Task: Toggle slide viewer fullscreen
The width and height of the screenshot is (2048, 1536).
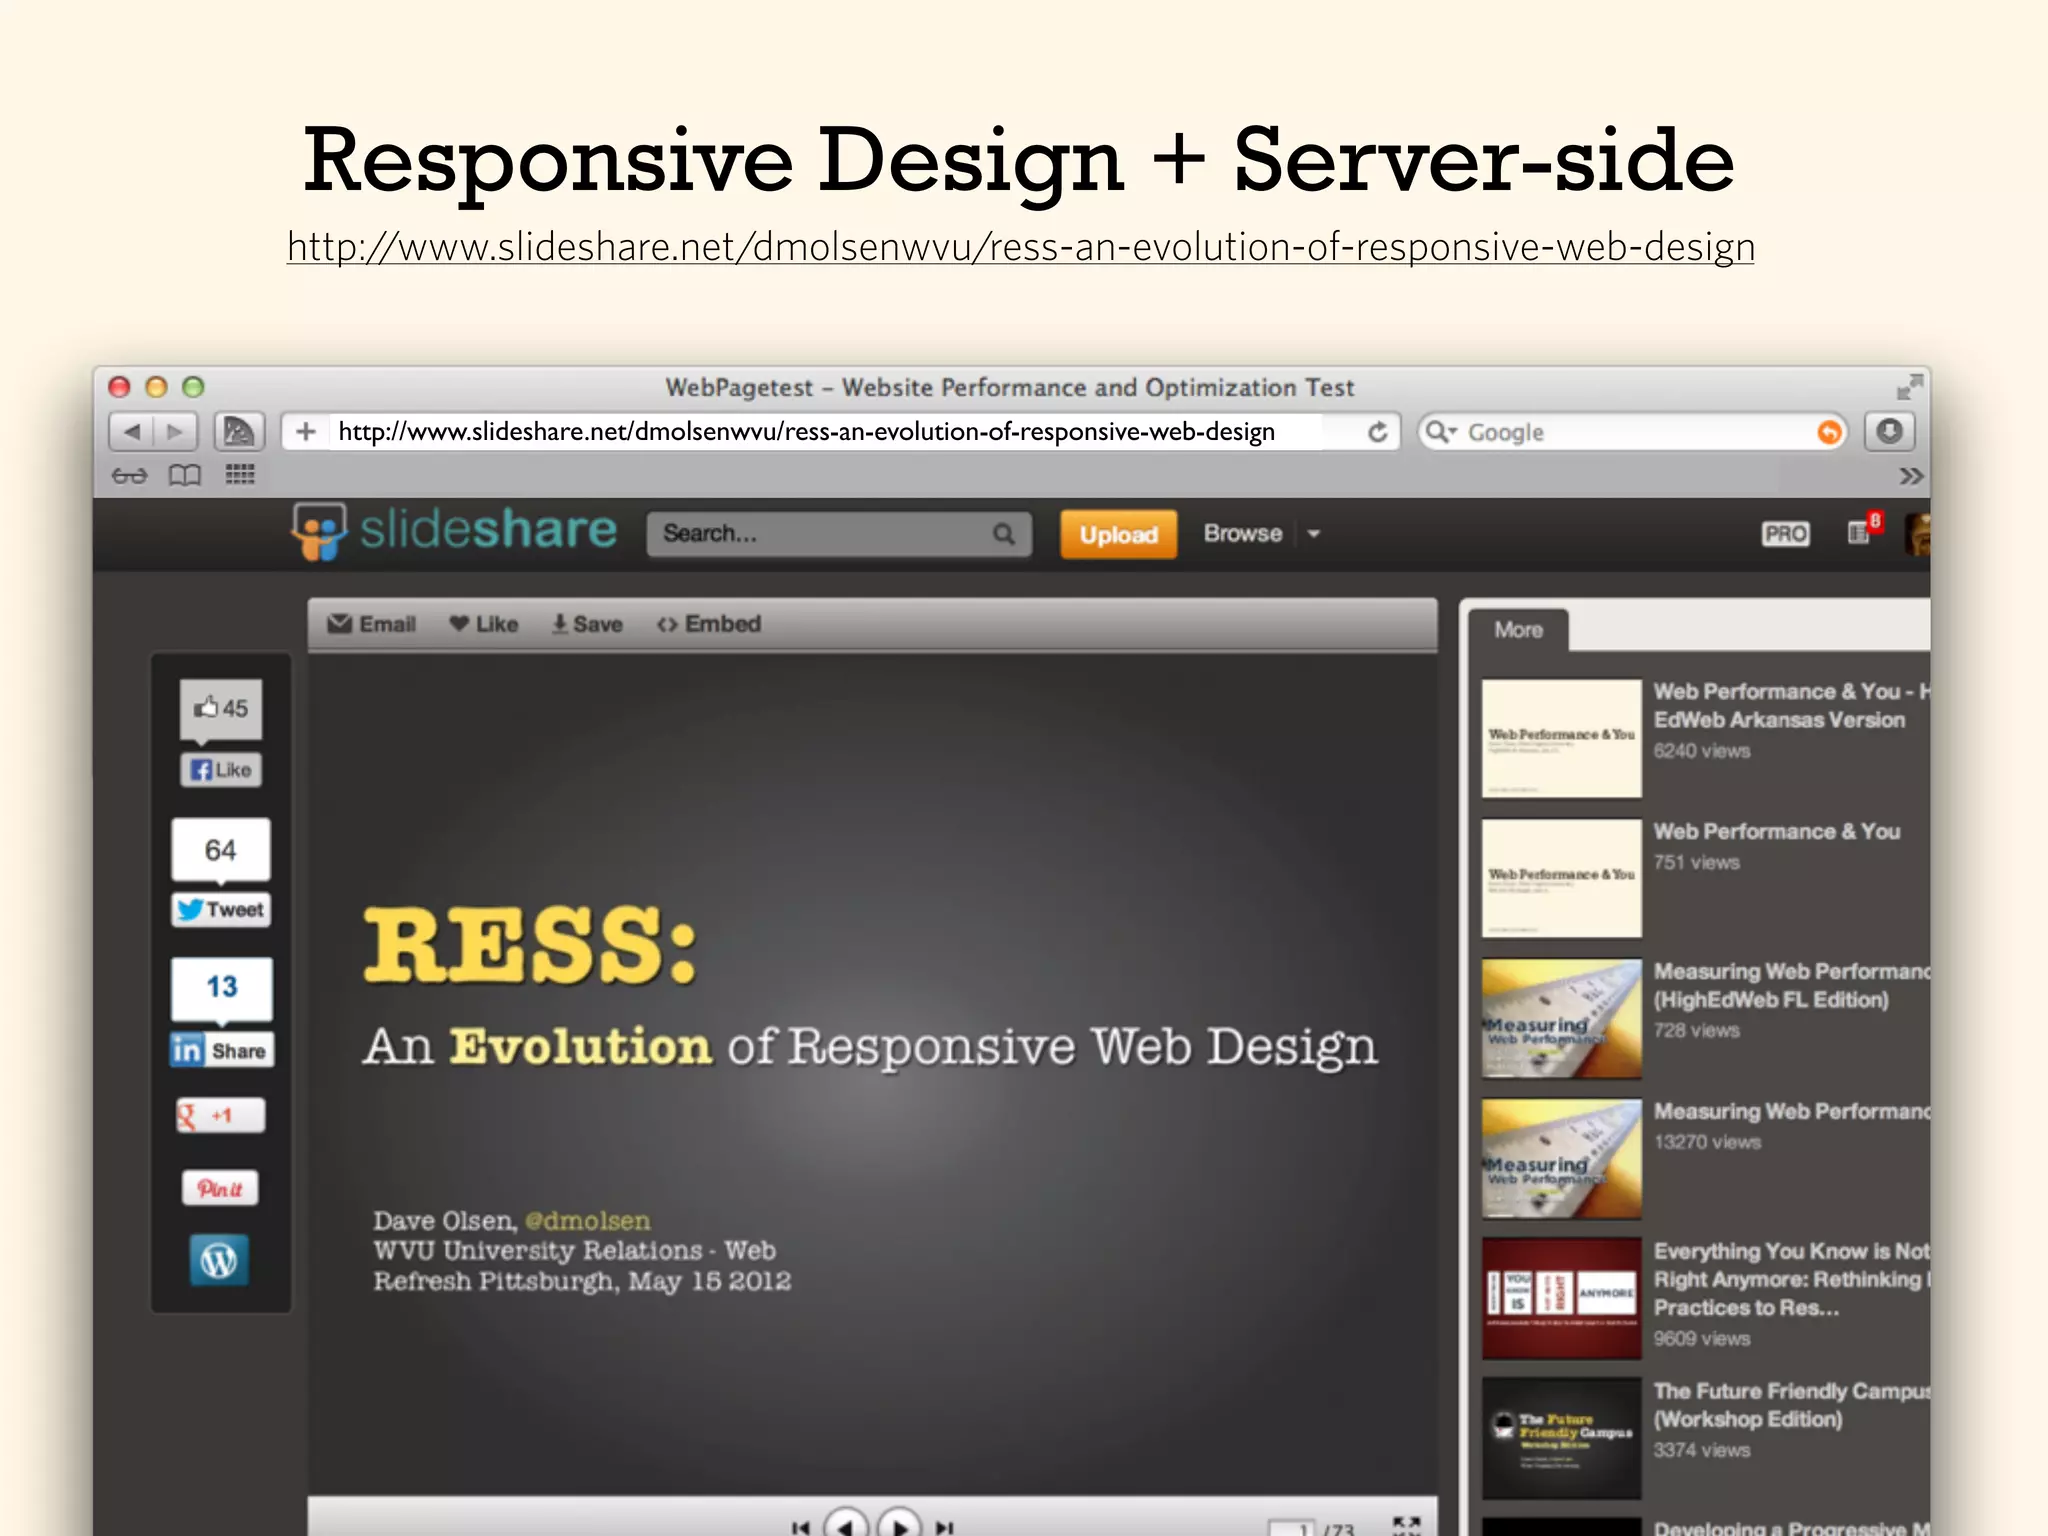Action: click(1407, 1525)
